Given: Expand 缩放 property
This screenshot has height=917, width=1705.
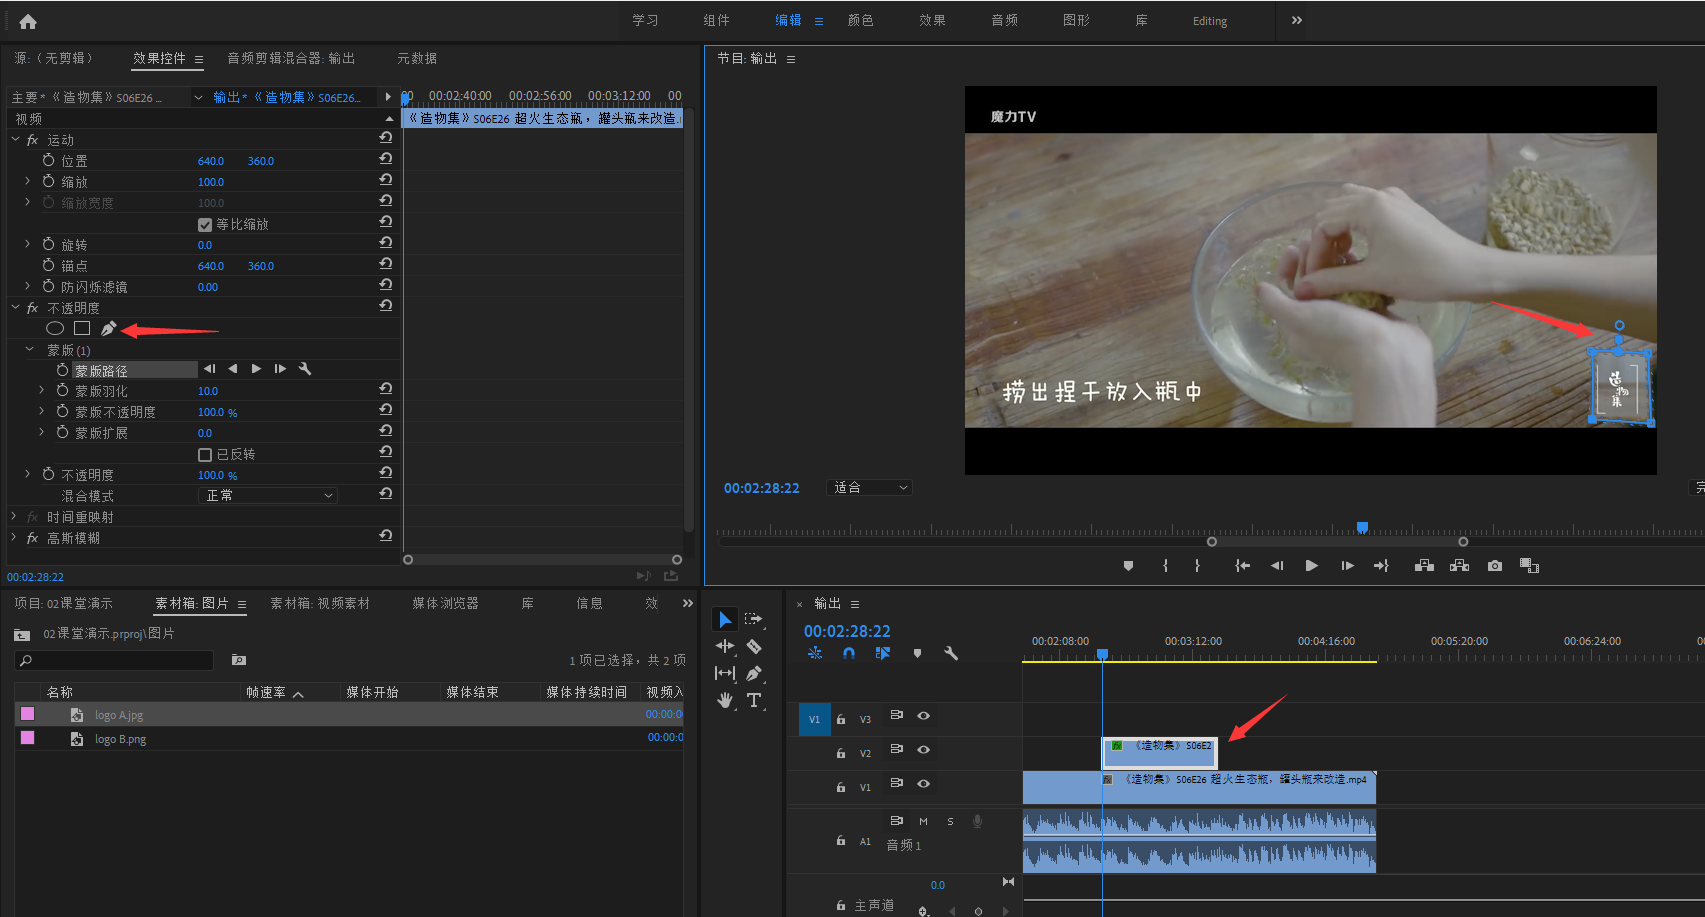Looking at the screenshot, I should (27, 182).
